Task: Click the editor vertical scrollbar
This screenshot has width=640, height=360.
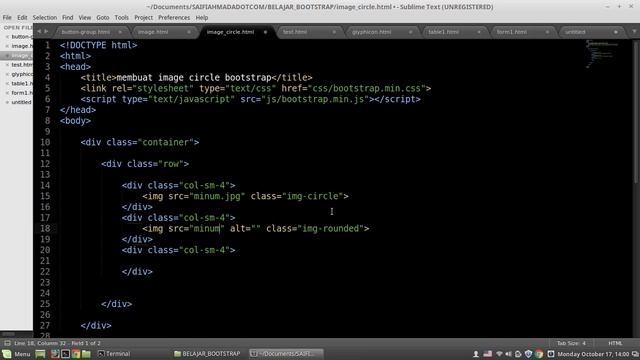Action: pyautogui.click(x=637, y=111)
